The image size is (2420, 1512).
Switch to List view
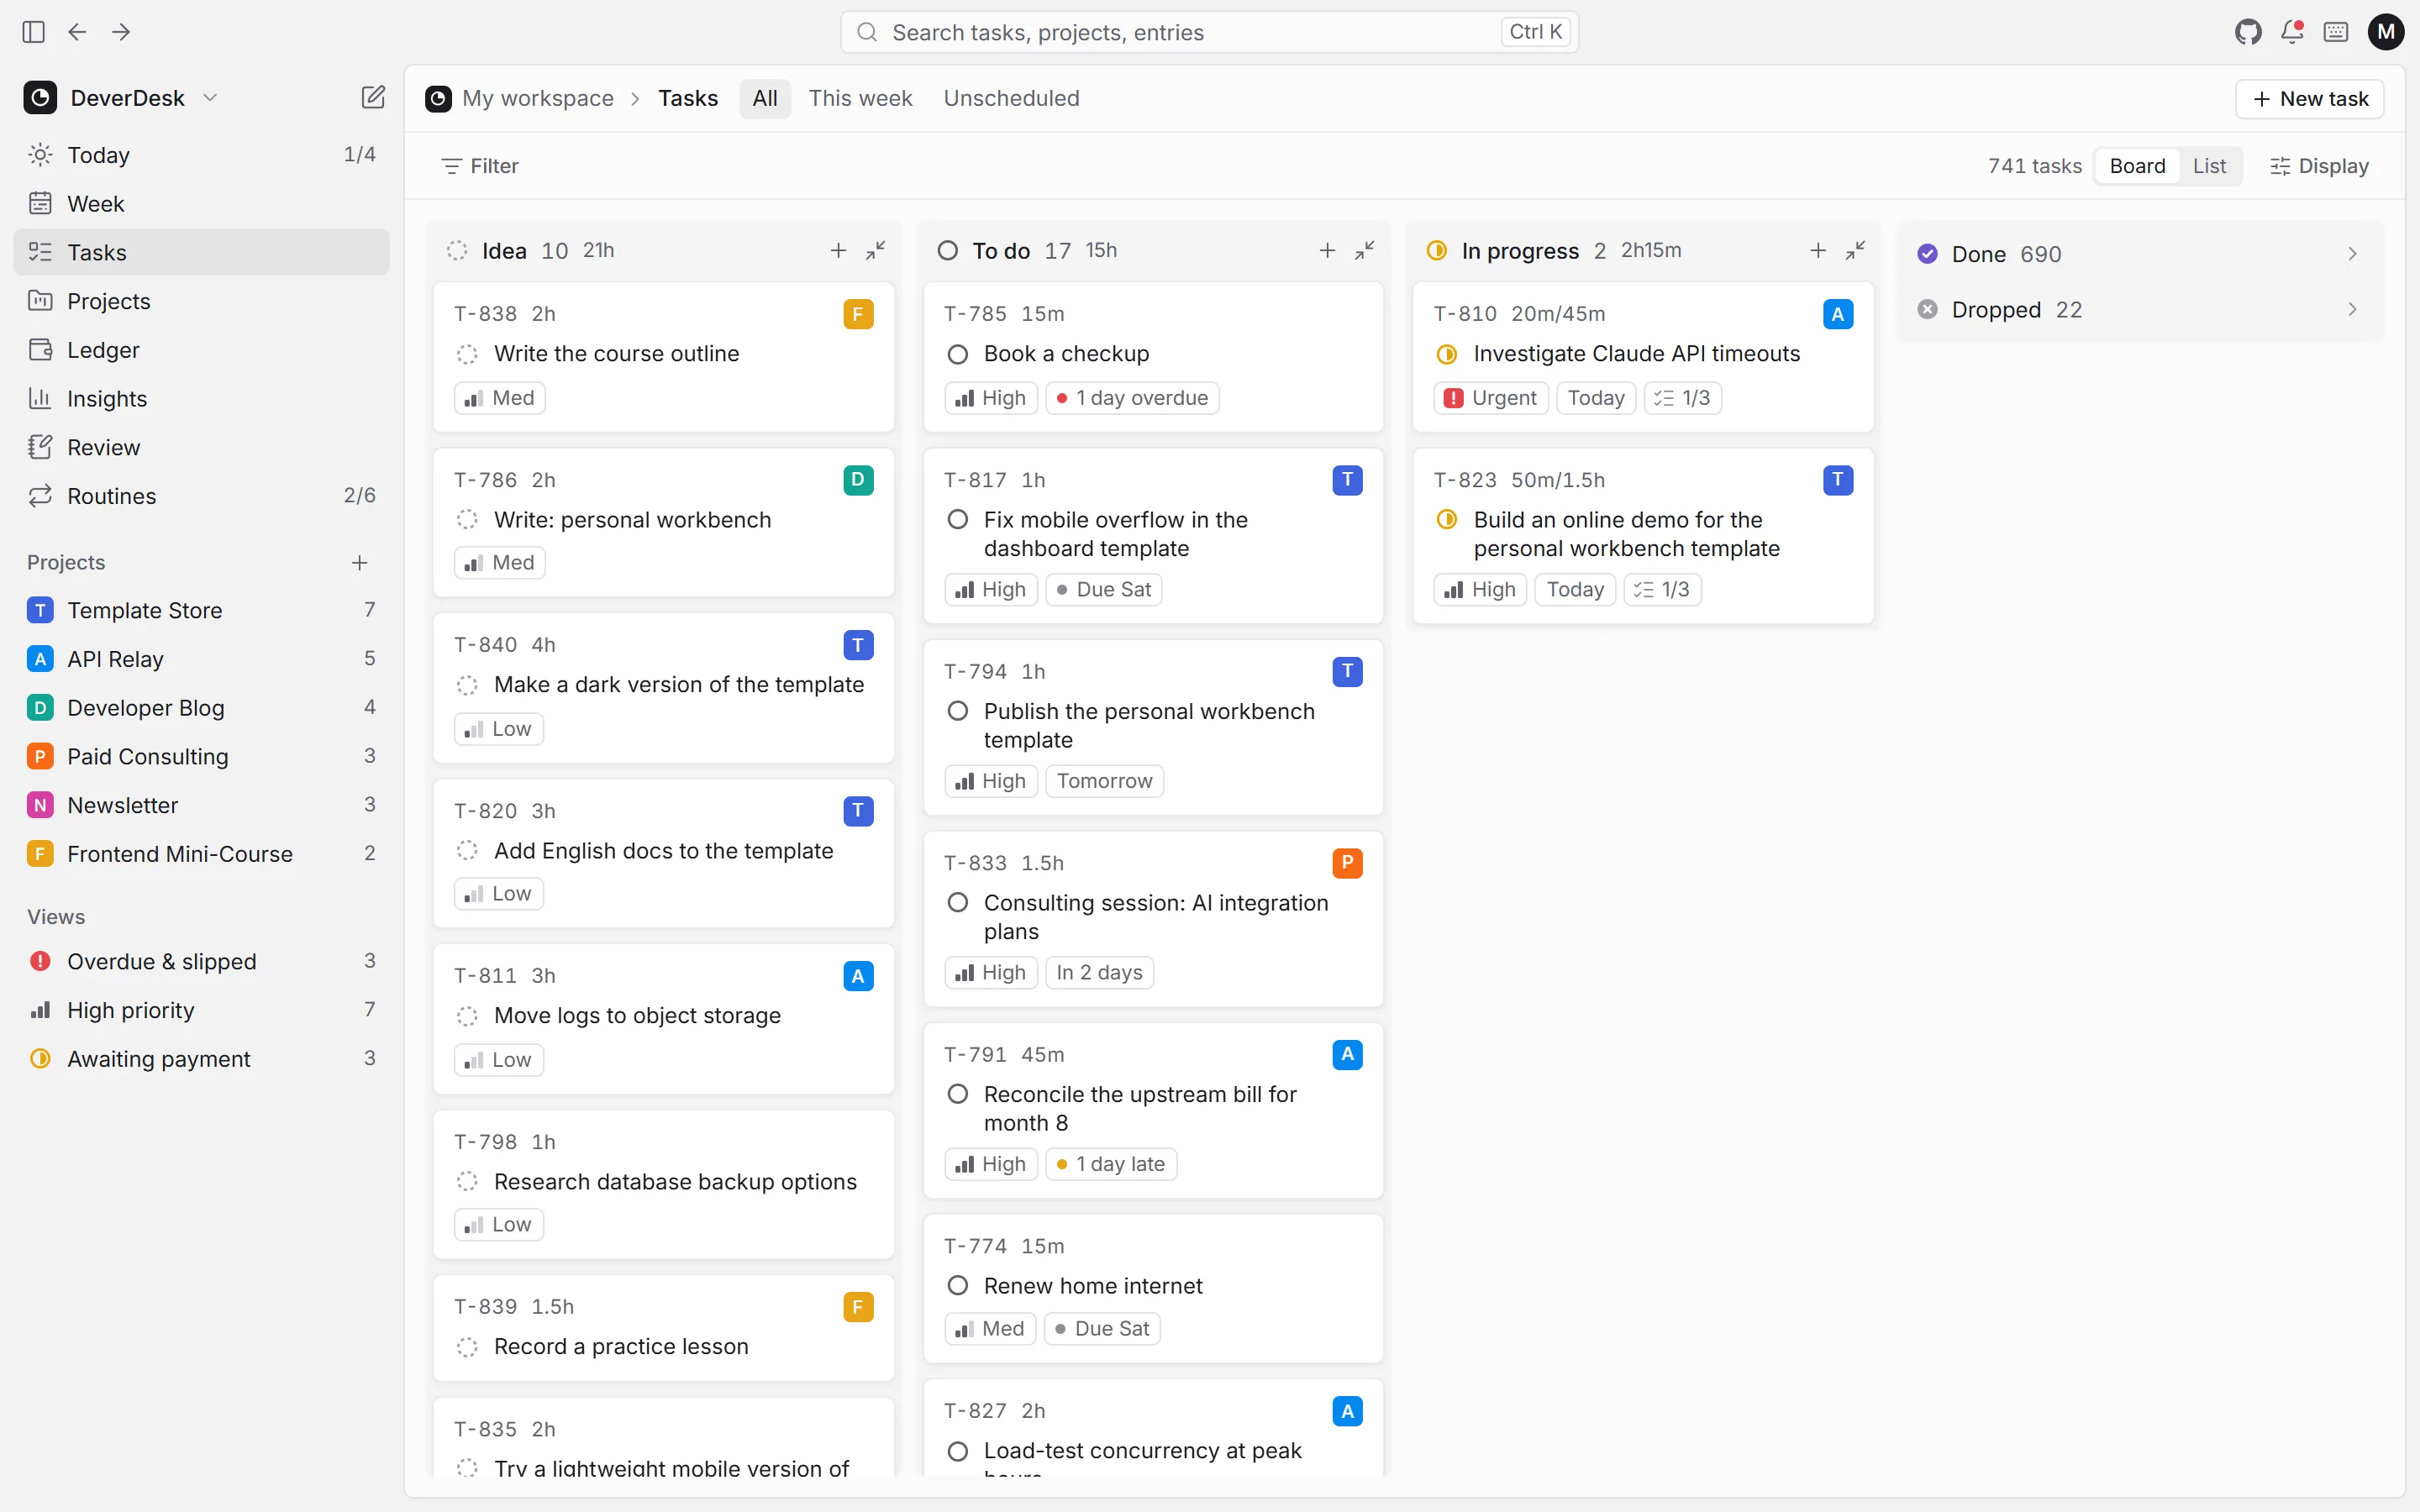(x=2209, y=166)
